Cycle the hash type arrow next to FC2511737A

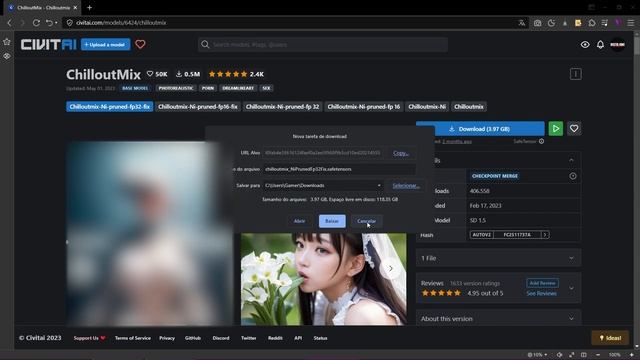(x=545, y=235)
